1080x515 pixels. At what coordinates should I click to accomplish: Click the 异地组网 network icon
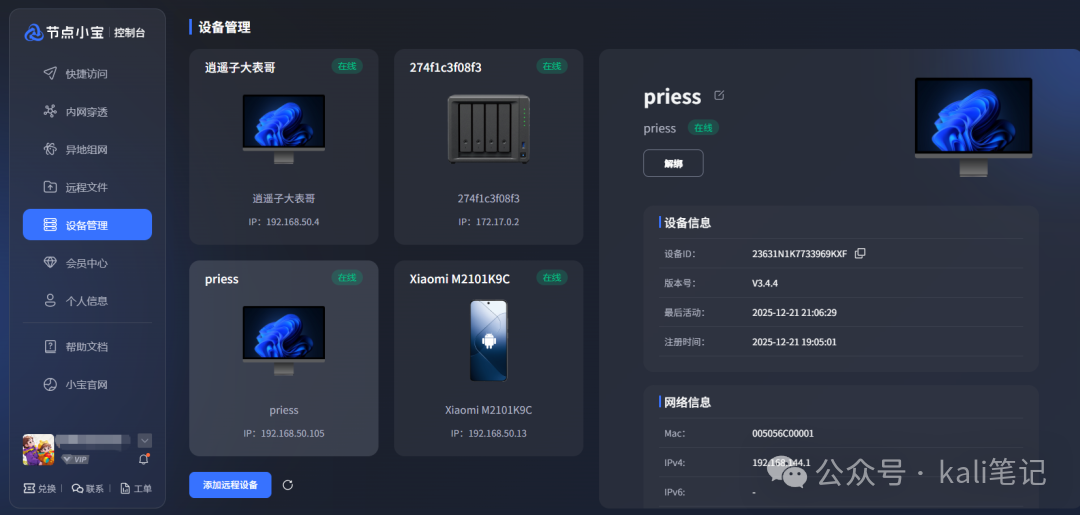pos(50,149)
